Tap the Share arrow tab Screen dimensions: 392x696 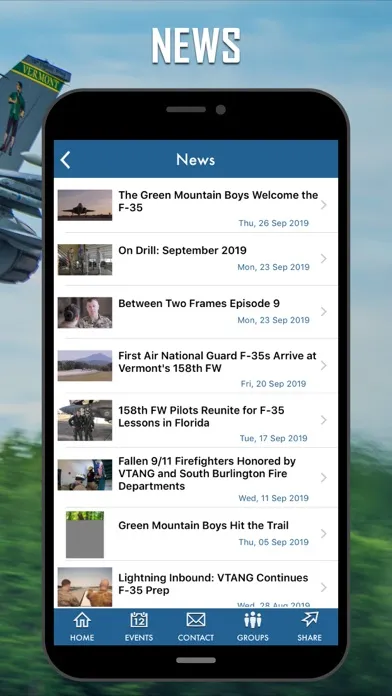coord(309,627)
